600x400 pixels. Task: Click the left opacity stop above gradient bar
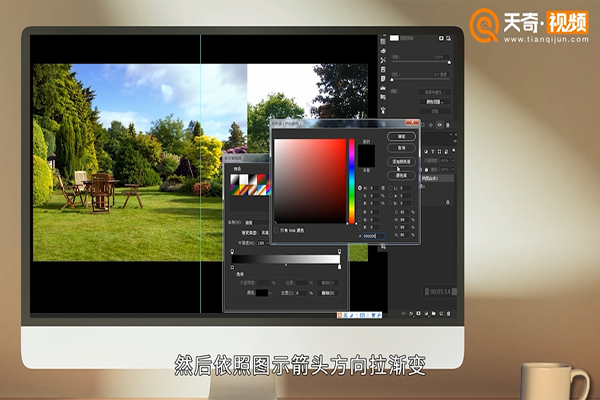tap(233, 250)
